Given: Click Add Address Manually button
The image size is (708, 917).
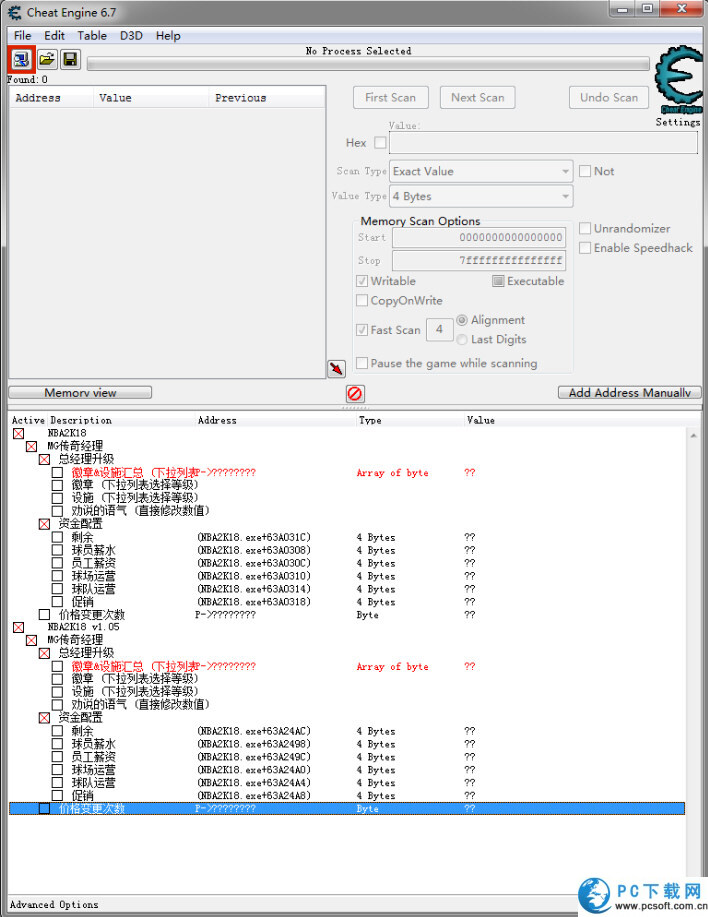Looking at the screenshot, I should 629,393.
